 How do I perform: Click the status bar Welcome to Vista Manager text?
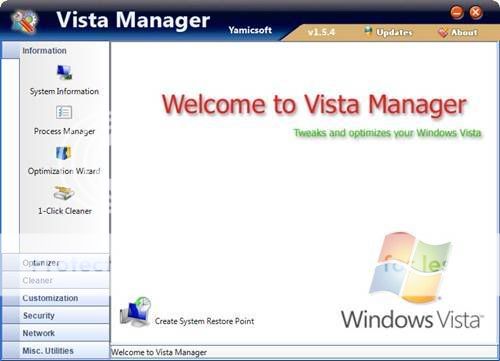pyautogui.click(x=159, y=352)
